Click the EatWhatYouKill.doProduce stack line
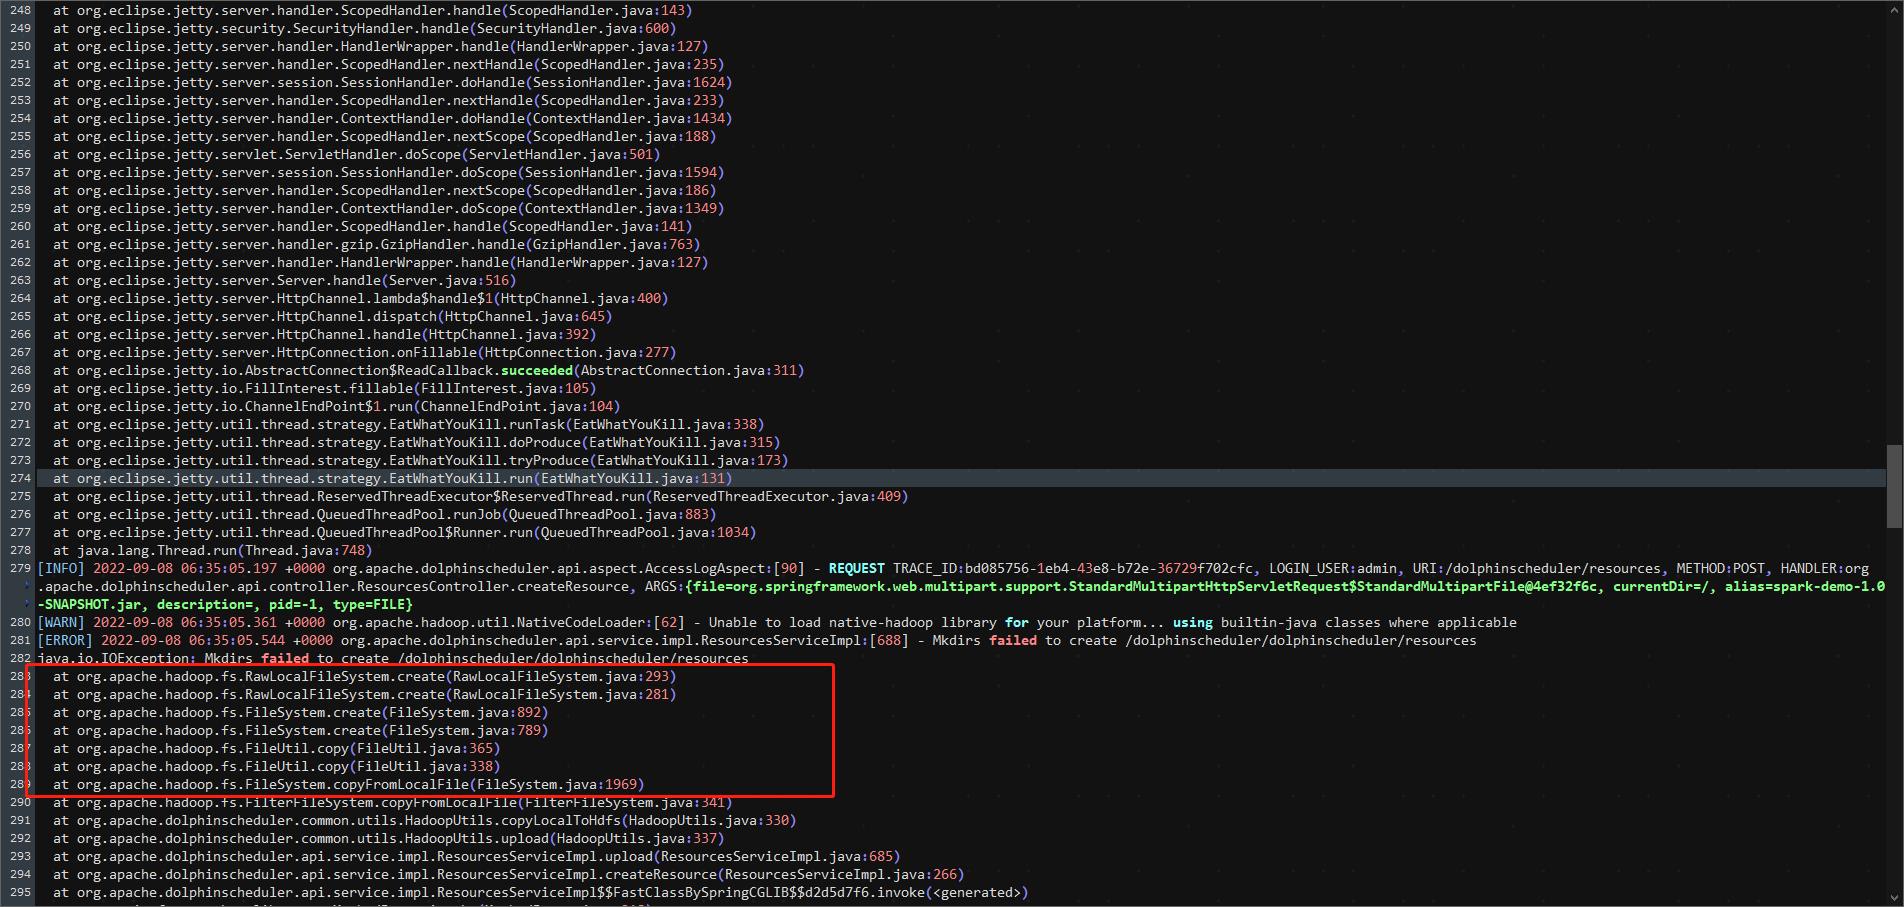Image resolution: width=1904 pixels, height=907 pixels. (417, 442)
